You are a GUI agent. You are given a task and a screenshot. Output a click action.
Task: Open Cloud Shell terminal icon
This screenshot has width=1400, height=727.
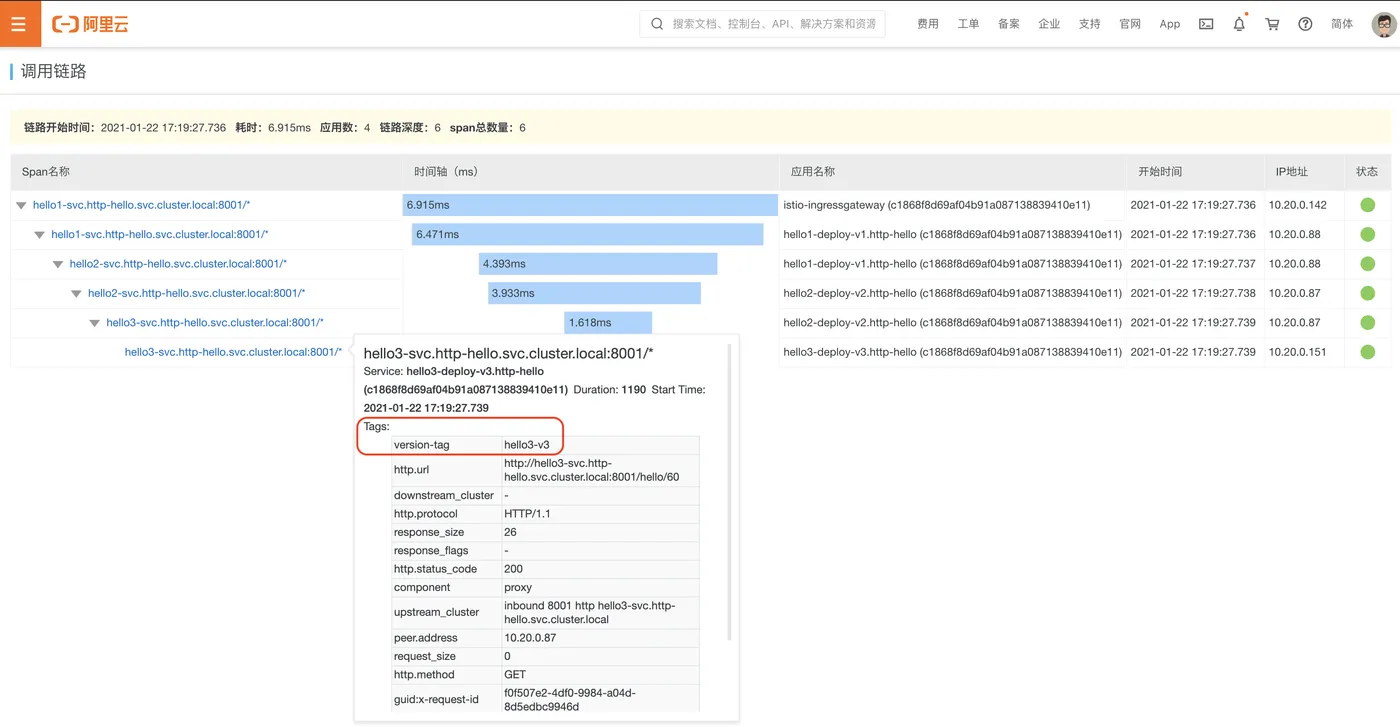(x=1206, y=24)
